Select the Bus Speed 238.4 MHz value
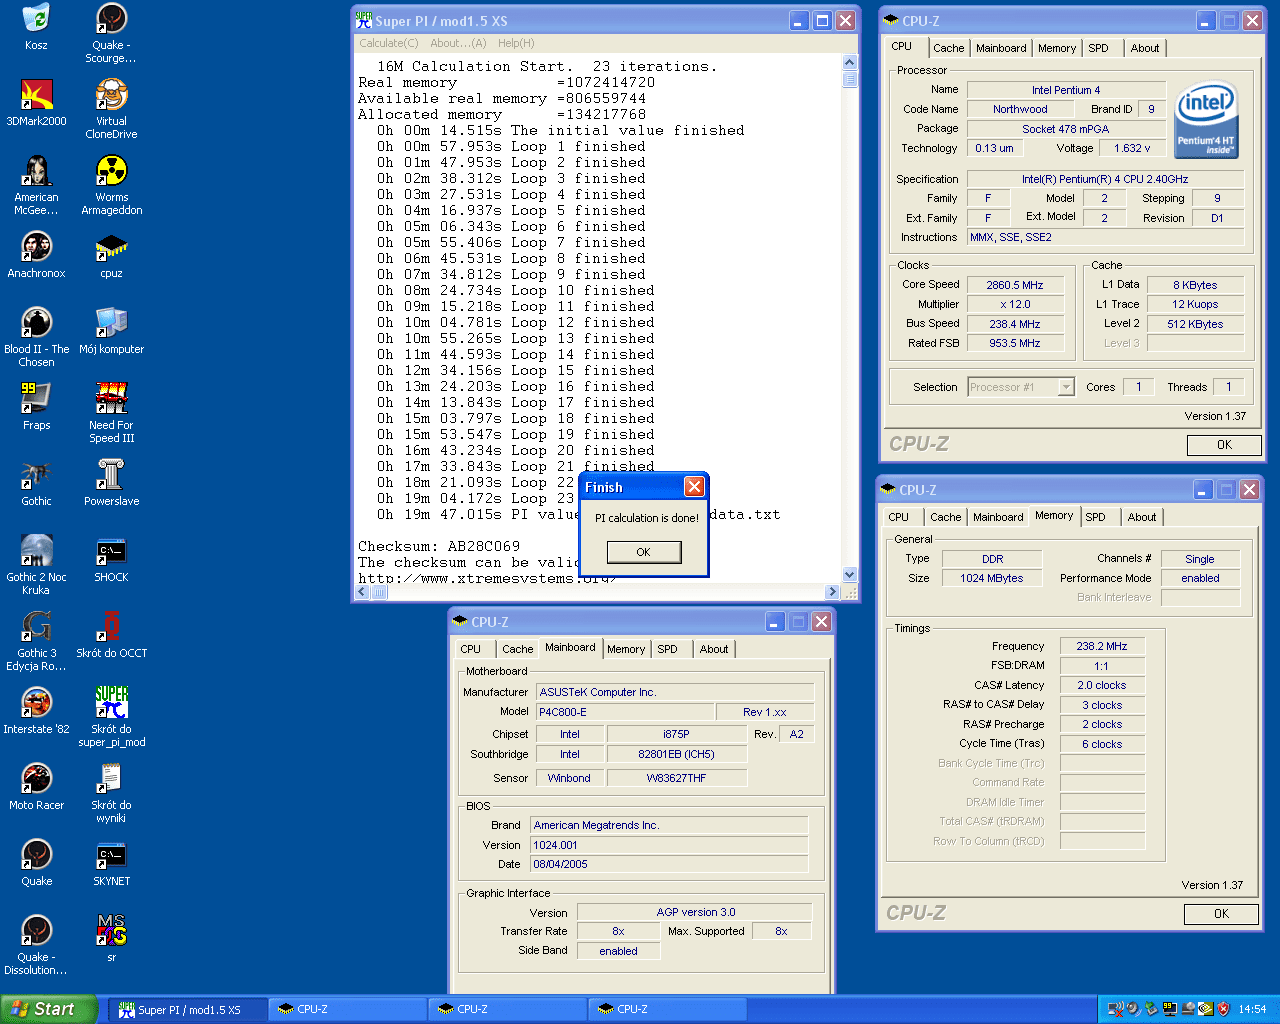Viewport: 1280px width, 1024px height. coord(1014,324)
